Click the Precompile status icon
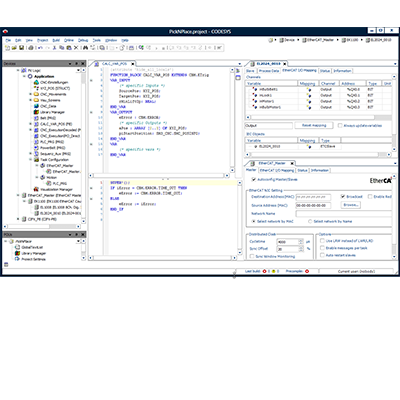The image size is (400, 400). 307,271
